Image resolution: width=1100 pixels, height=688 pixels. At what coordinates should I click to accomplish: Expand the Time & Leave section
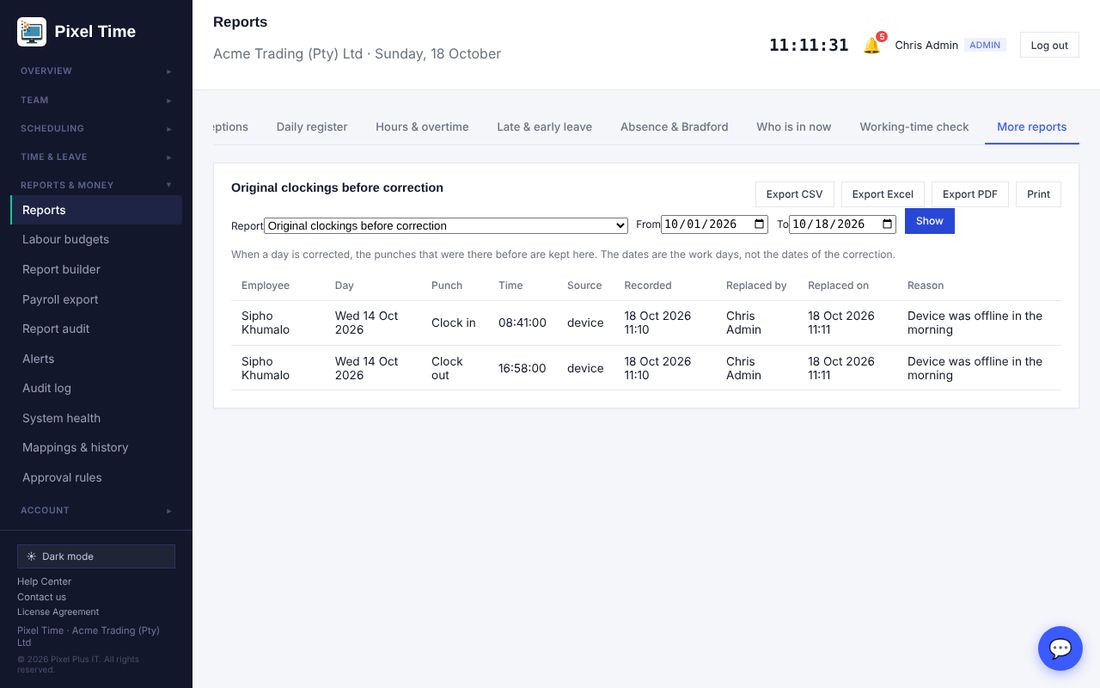[96, 157]
